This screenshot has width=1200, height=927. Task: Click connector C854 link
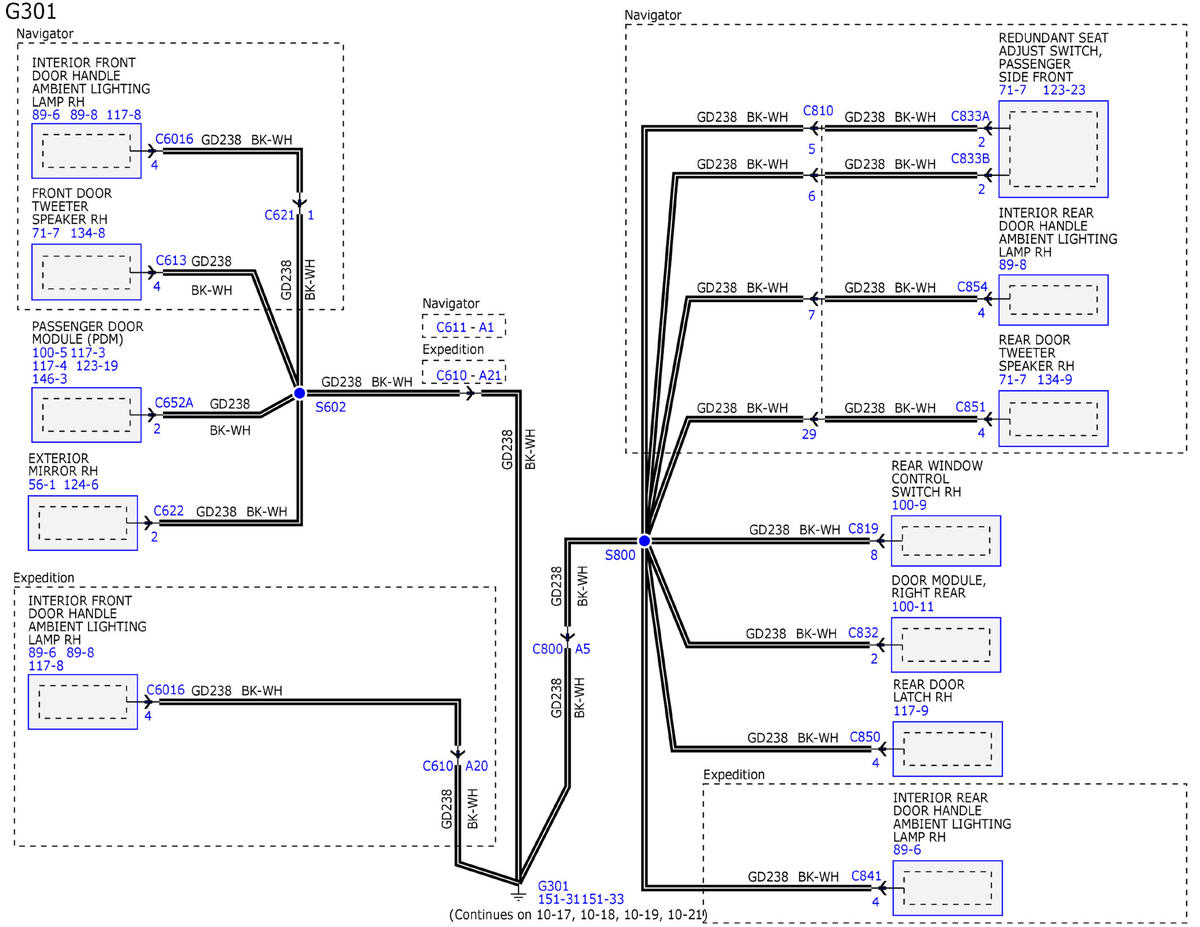[972, 287]
